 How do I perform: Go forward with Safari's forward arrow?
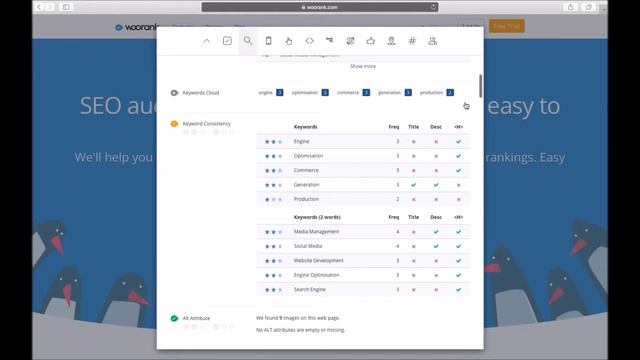pos(50,7)
